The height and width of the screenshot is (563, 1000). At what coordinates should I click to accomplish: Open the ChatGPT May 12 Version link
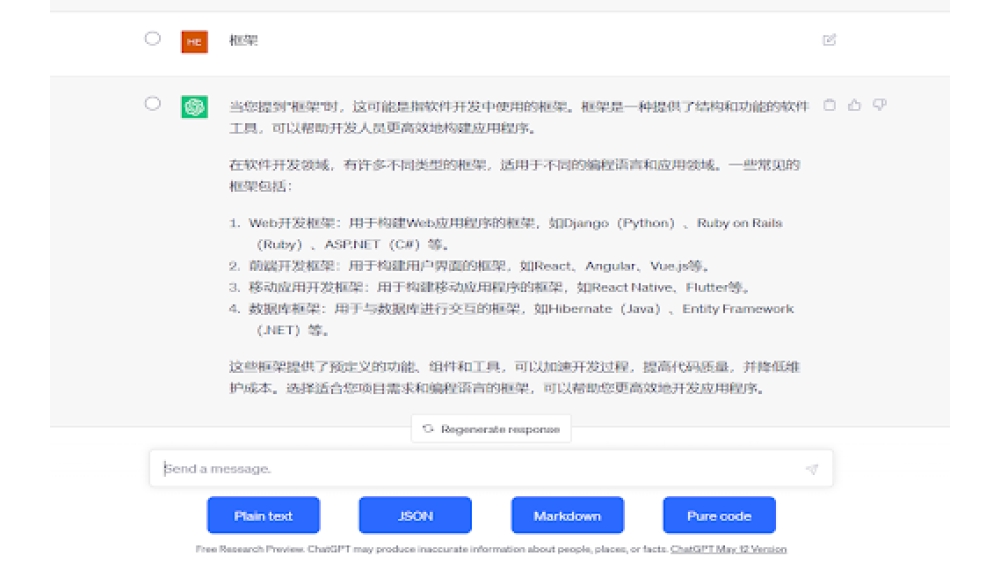[x=728, y=549]
